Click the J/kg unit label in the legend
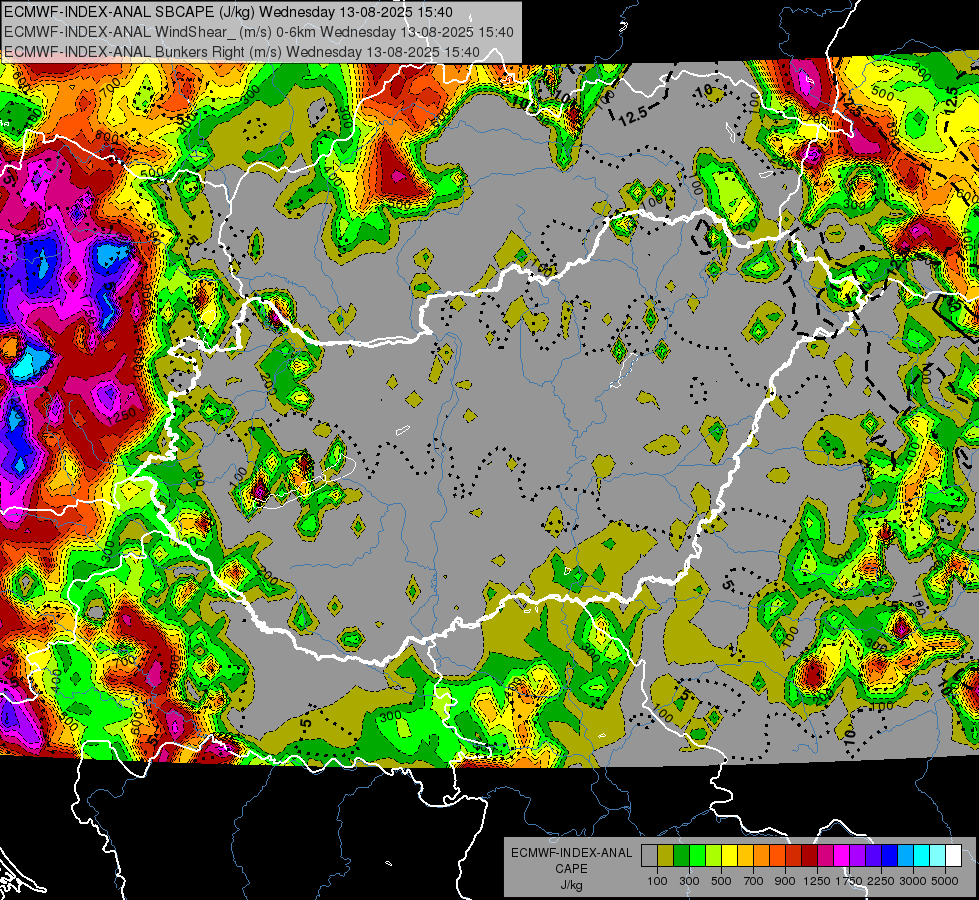The image size is (979, 900). (x=571, y=885)
